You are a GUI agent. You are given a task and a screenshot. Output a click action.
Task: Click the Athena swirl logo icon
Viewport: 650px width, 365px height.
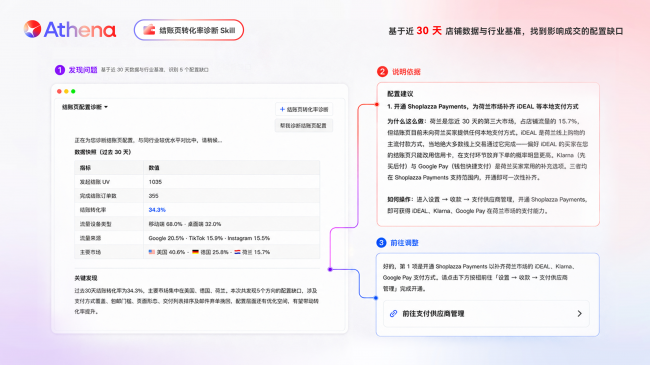(x=32, y=29)
